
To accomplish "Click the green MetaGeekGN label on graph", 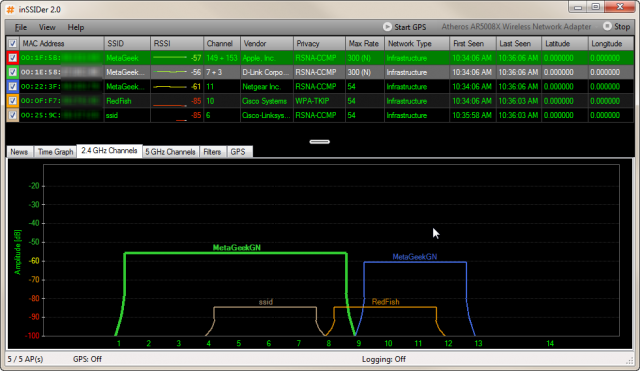I will click(x=236, y=247).
